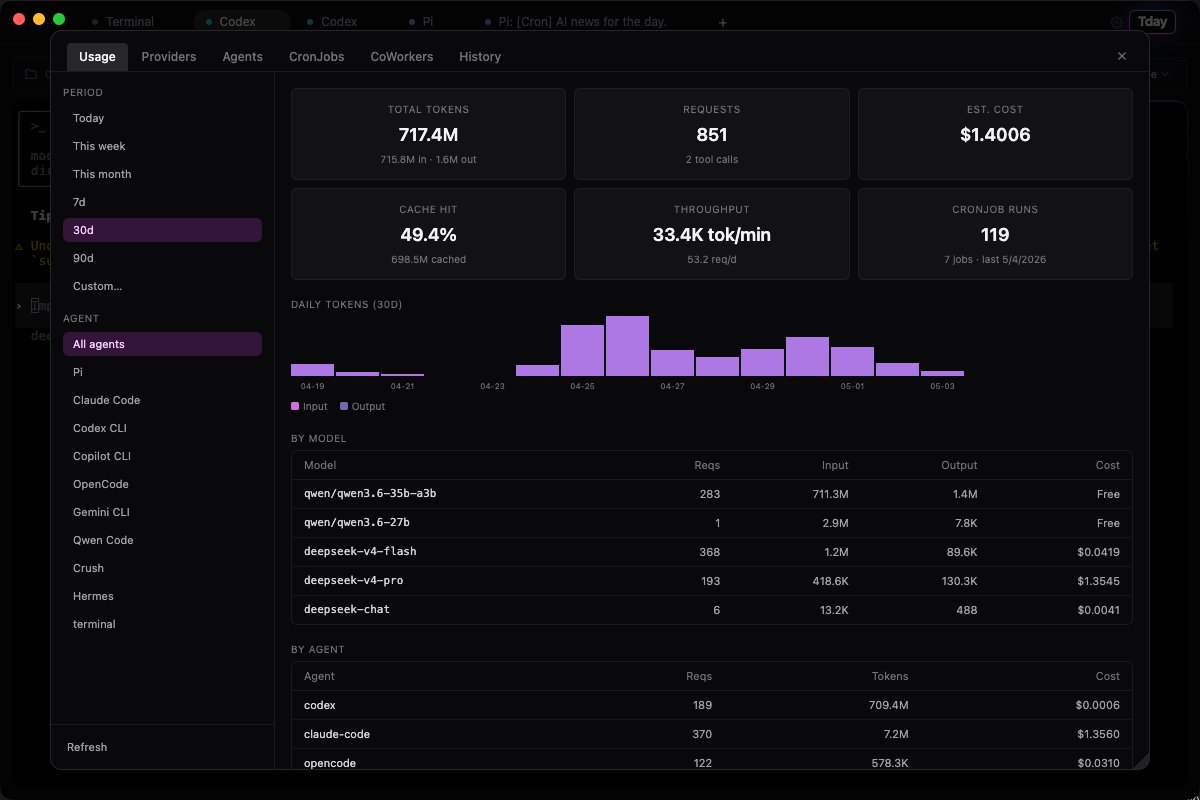Open the 'Pi: [Cron] AI news' background tab

tap(575, 22)
